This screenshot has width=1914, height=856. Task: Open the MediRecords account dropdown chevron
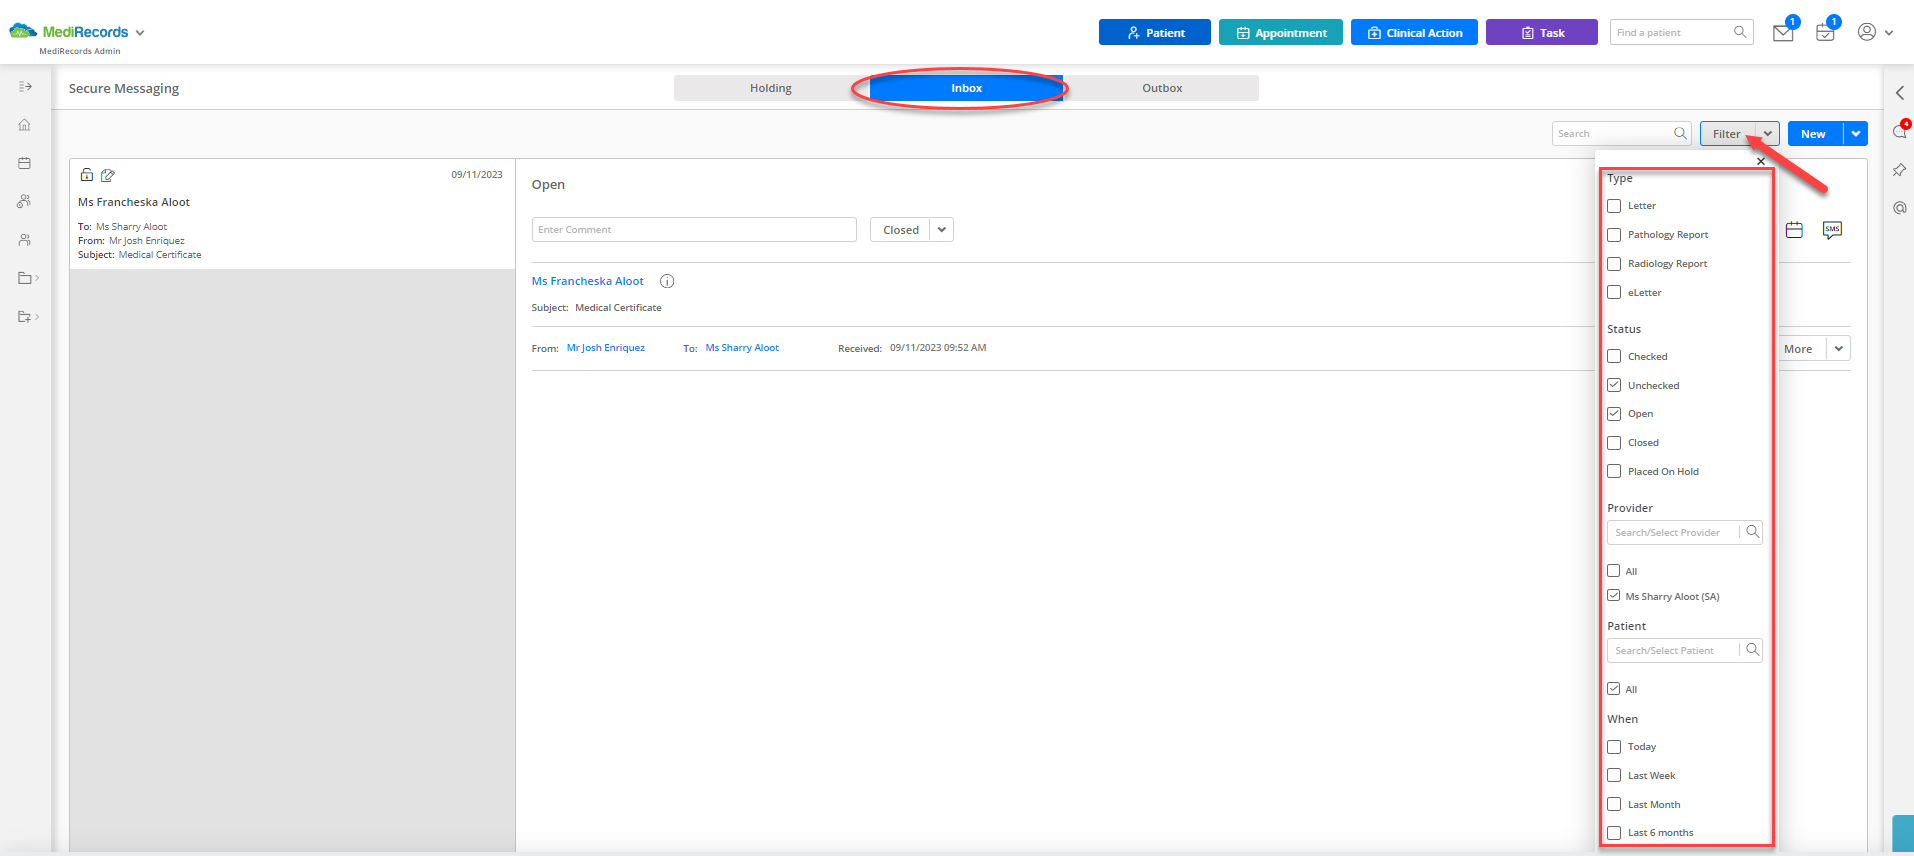pos(140,33)
